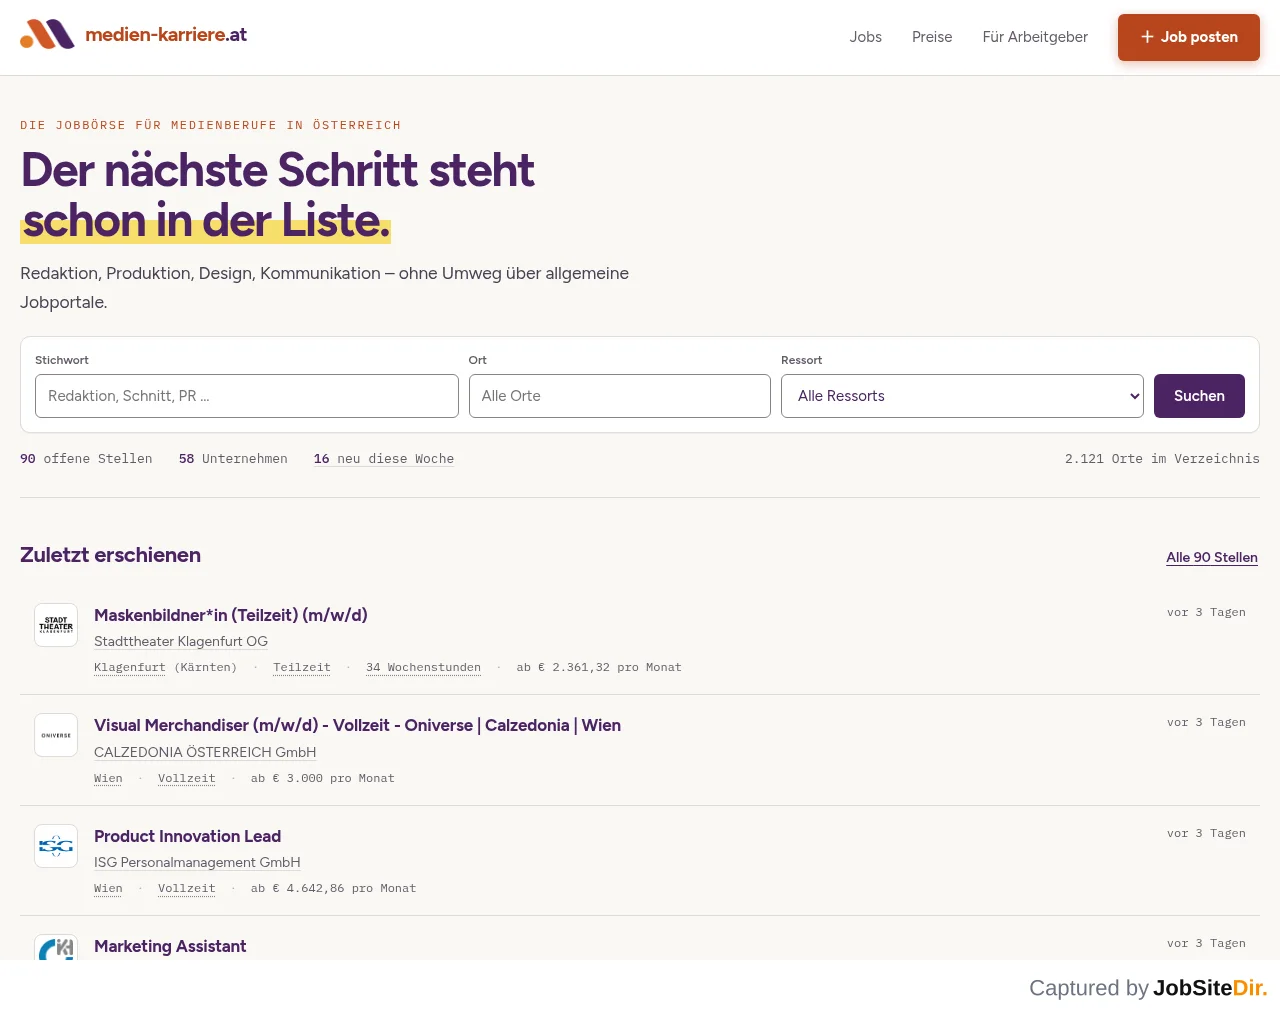The height and width of the screenshot is (1018, 1280).
Task: Click the 'Zuletzt erschienen' heading
Action: coord(110,555)
